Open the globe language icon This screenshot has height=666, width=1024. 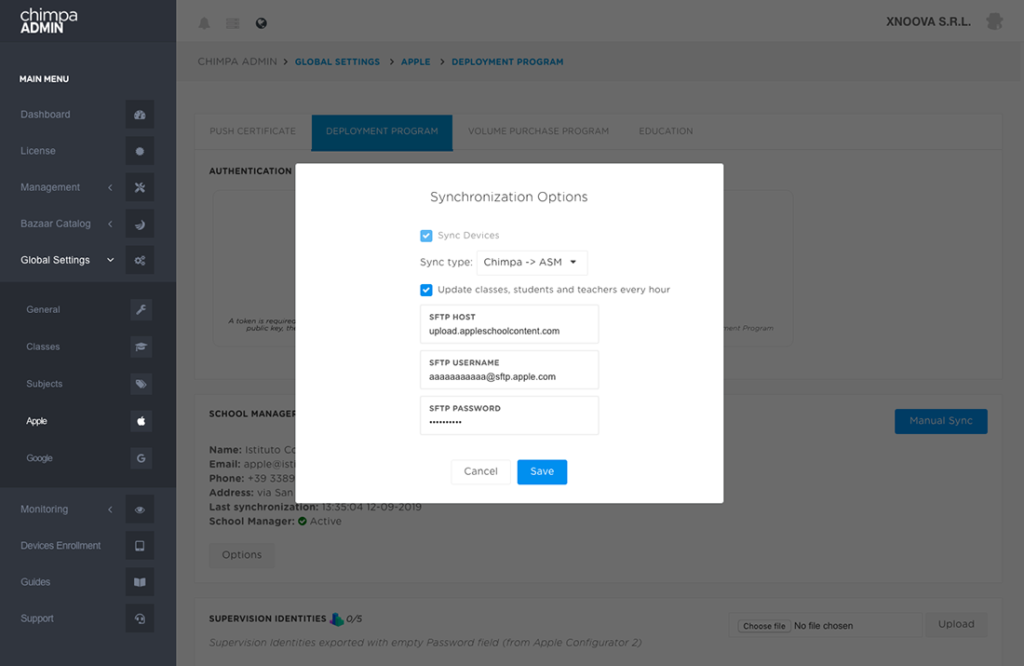(x=261, y=24)
